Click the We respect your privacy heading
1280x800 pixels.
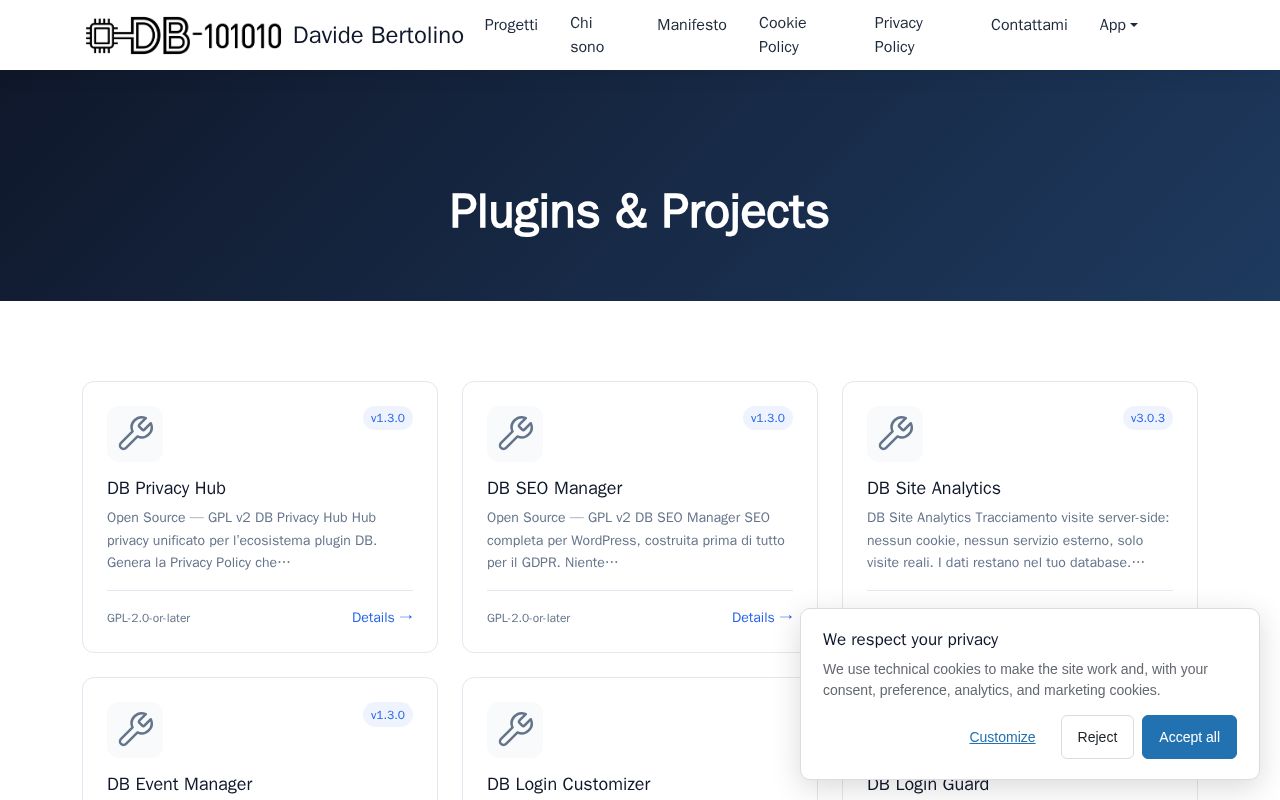[x=910, y=639]
